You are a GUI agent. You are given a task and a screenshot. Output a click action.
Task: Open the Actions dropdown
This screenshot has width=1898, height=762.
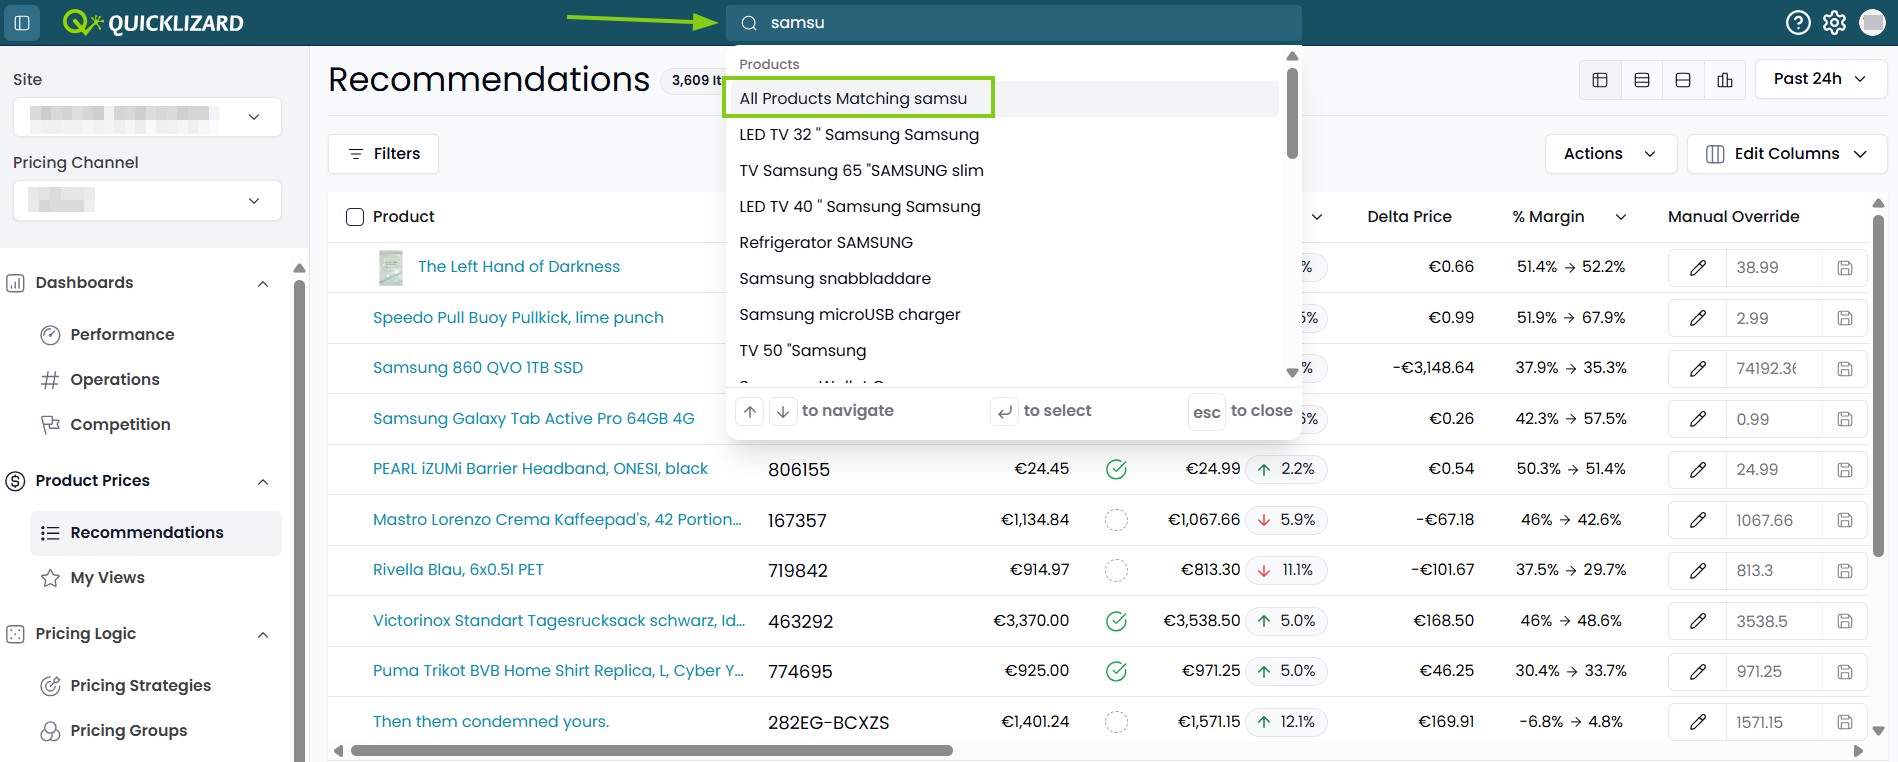pos(1610,154)
